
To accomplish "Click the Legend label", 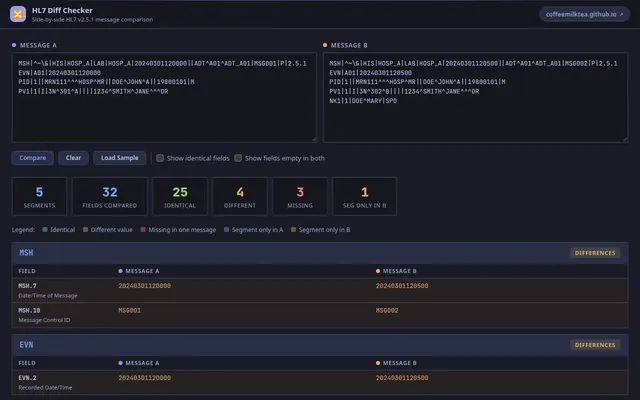I will coord(23,230).
